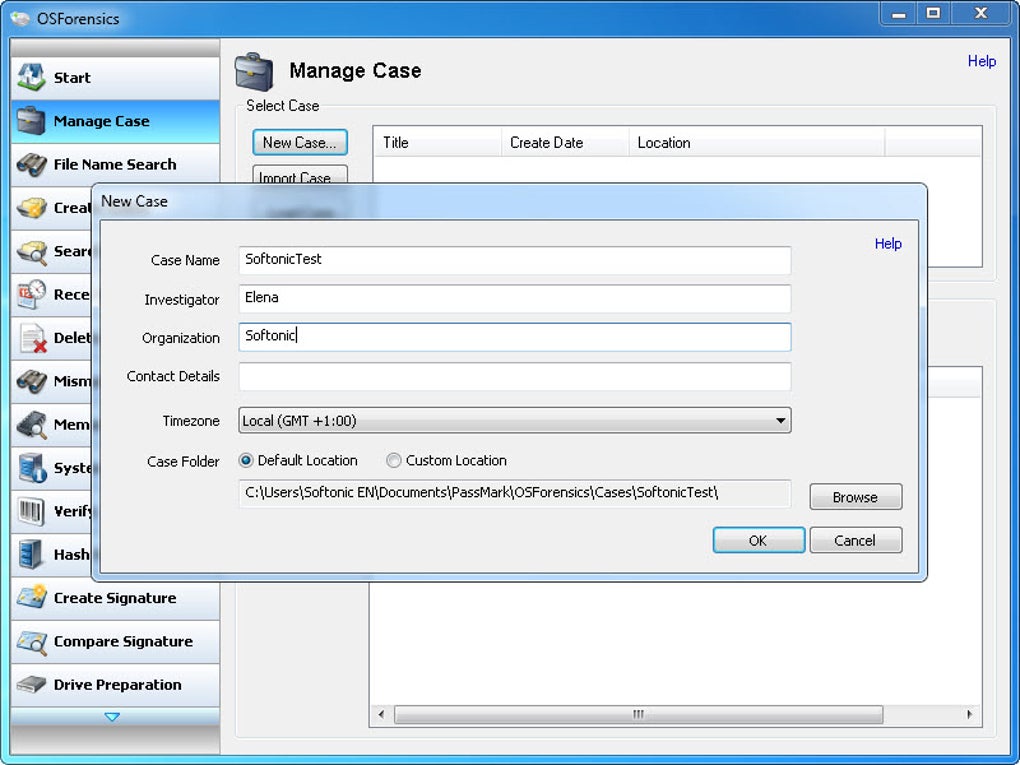
Task: Click the Deleted Files document icon
Action: pyautogui.click(x=33, y=338)
